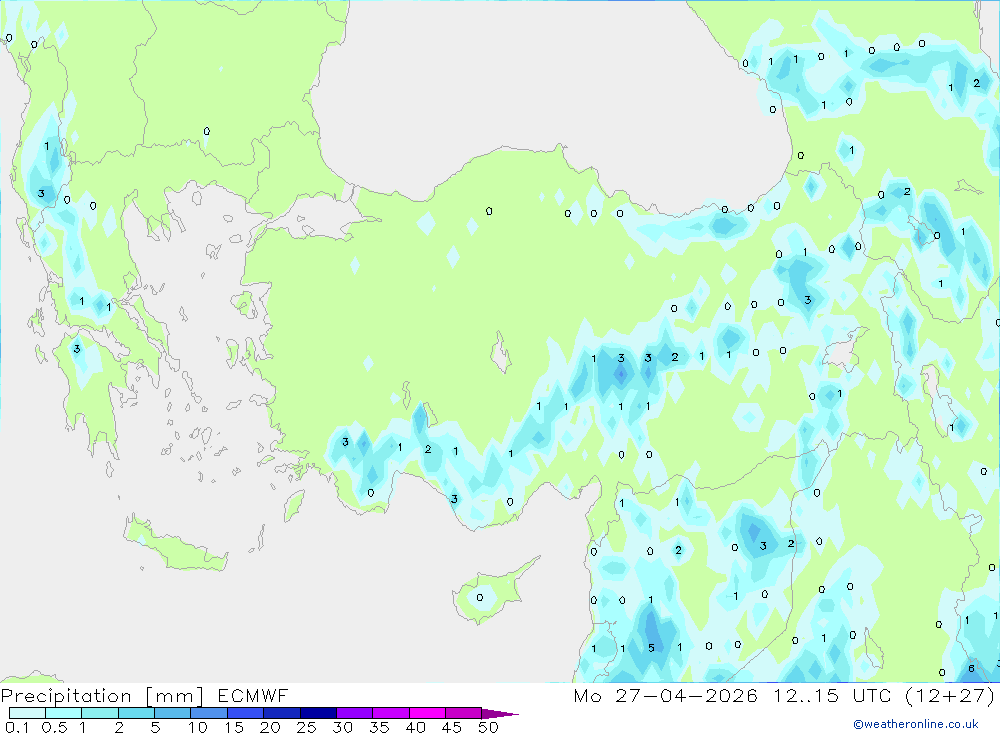Click the 0.5–1 mm legend swatch
The image size is (1000, 733).
(x=63, y=713)
